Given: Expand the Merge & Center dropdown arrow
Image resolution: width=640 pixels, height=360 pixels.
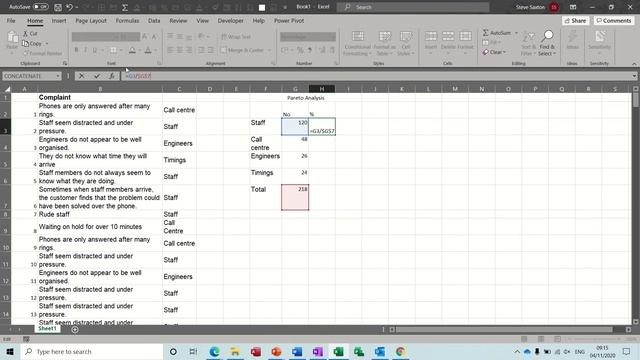Looking at the screenshot, I should pos(269,50).
